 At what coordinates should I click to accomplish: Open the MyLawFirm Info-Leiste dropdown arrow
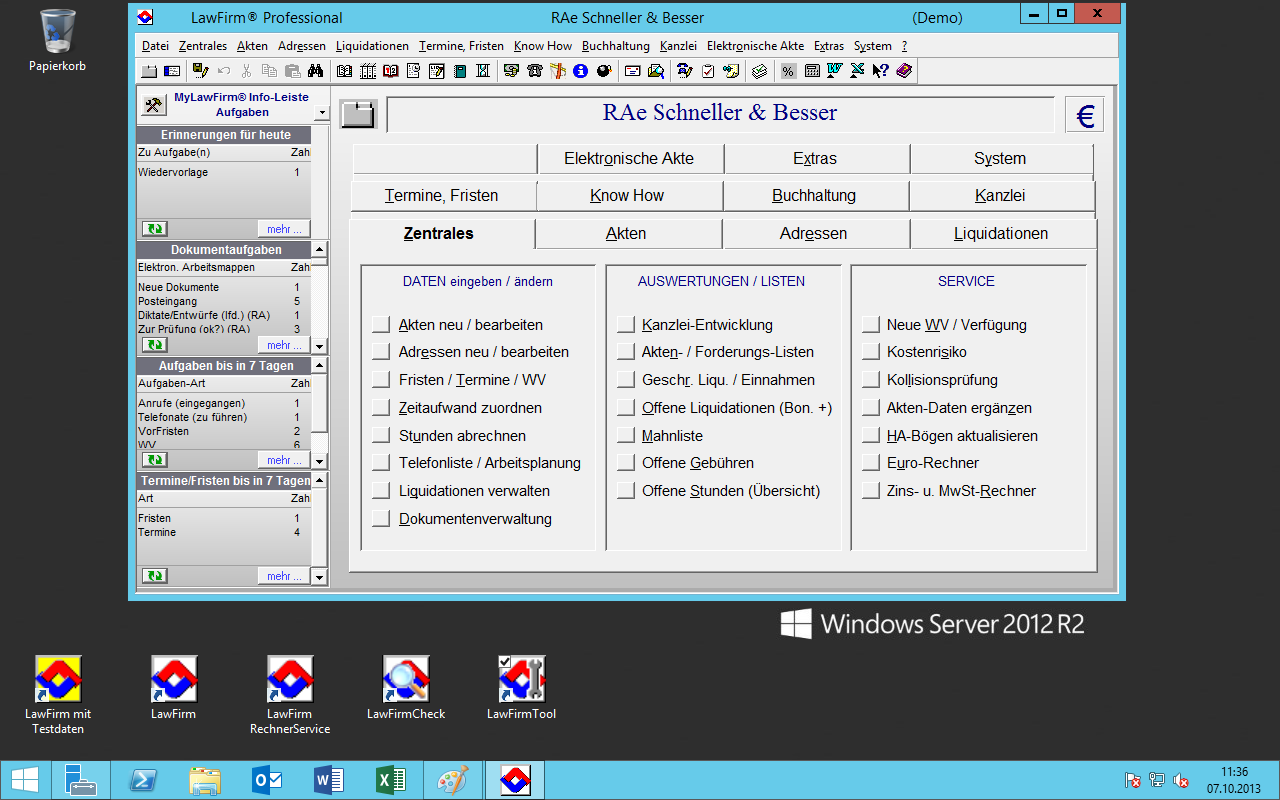pos(320,113)
